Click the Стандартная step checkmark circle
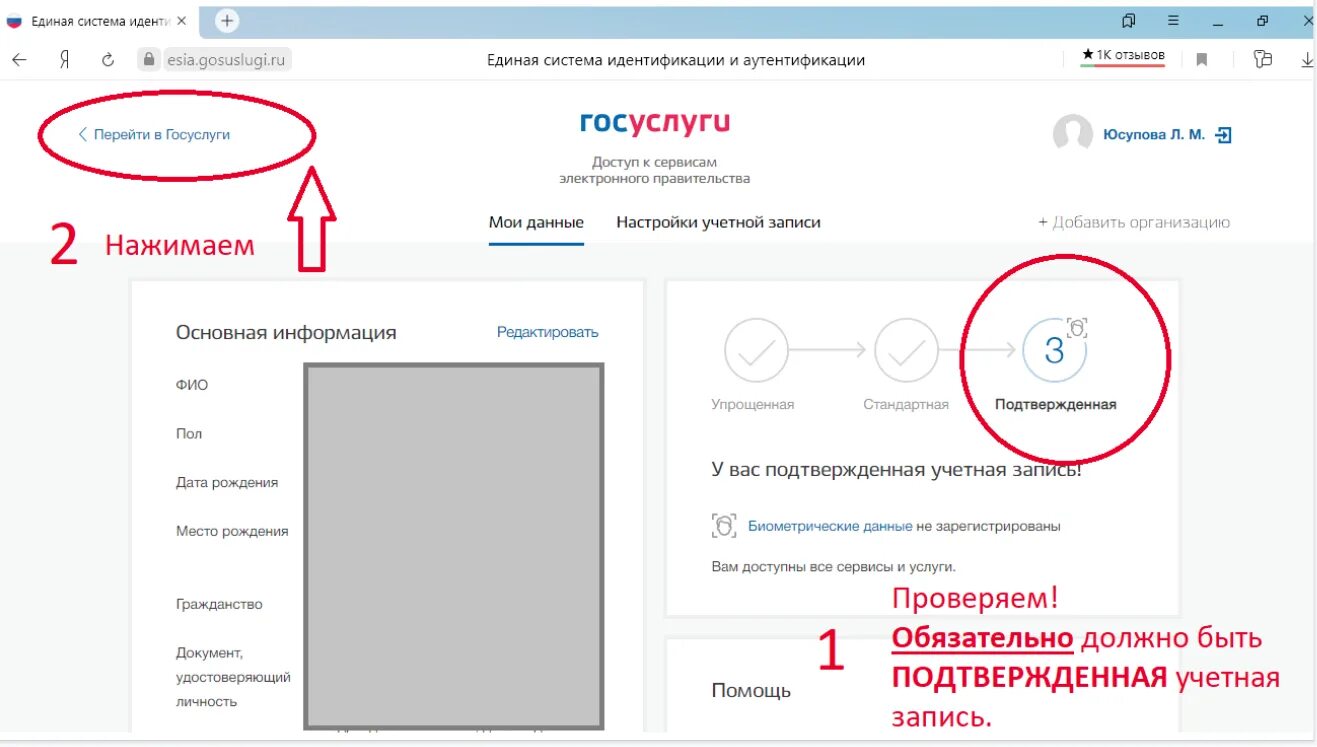This screenshot has height=747, width=1317. pyautogui.click(x=906, y=350)
